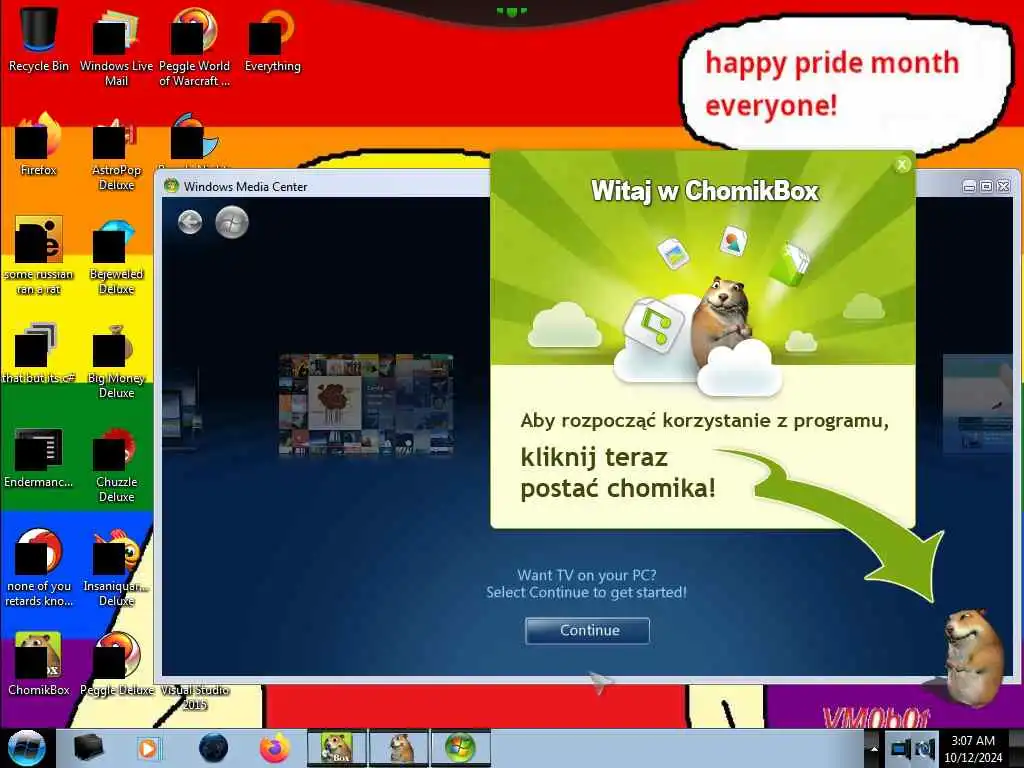Maximize the Windows Media Center window

pyautogui.click(x=986, y=187)
